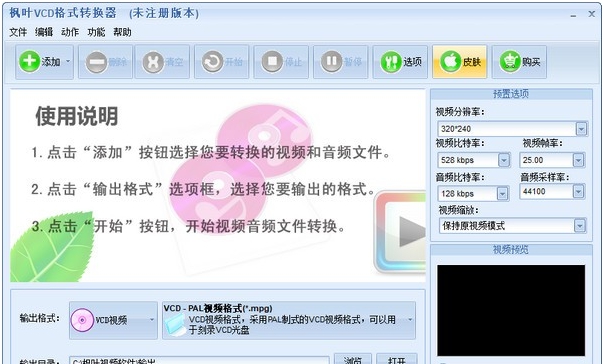Open the 功能 menu
Image resolution: width=604 pixels, height=364 pixels.
[96, 32]
